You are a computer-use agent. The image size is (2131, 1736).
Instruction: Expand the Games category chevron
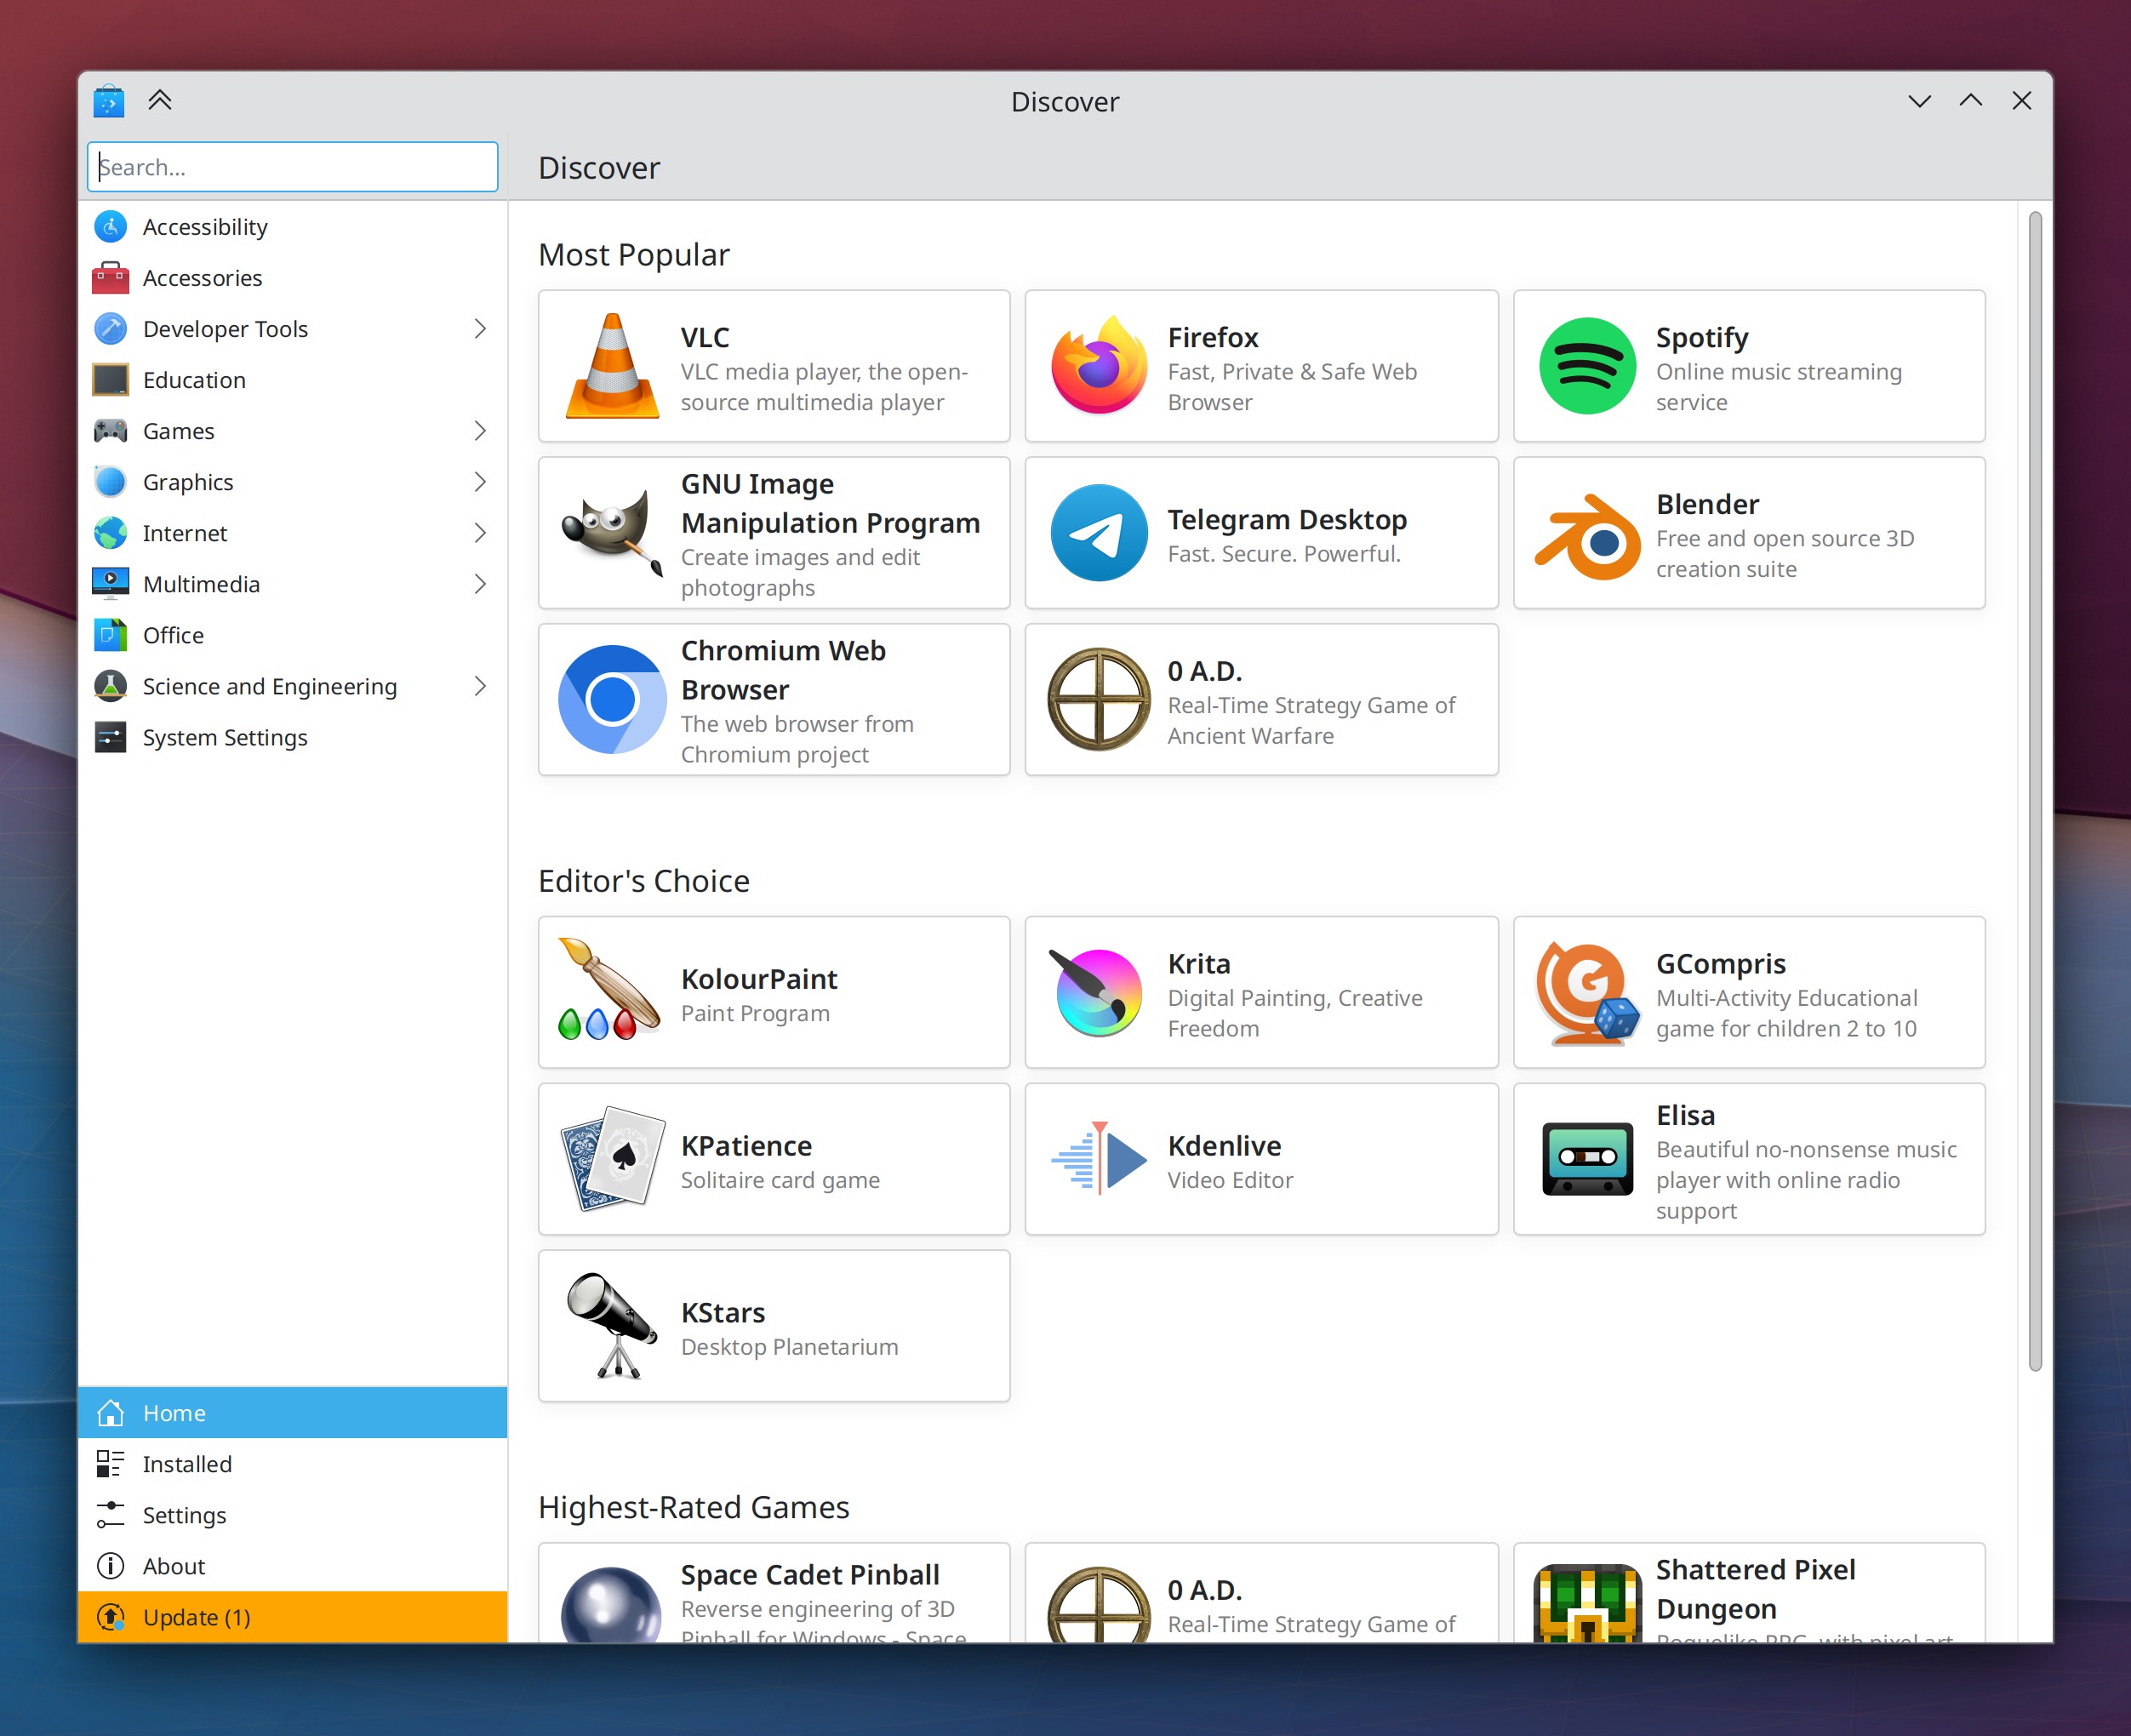(480, 431)
